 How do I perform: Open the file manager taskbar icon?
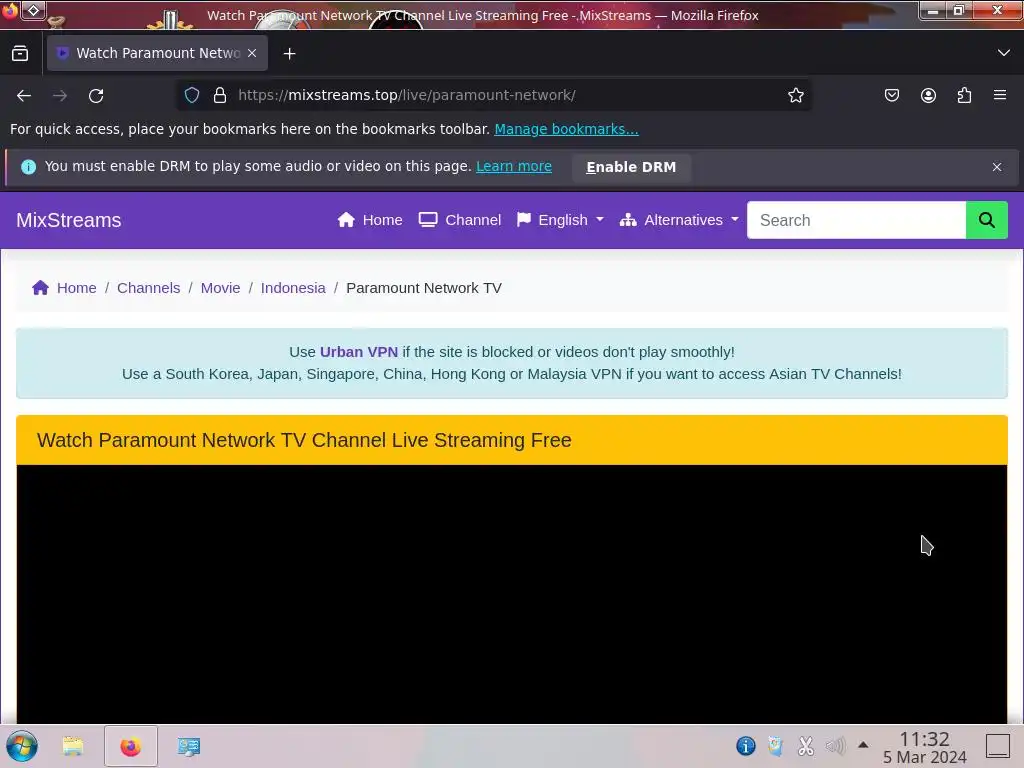tap(73, 746)
